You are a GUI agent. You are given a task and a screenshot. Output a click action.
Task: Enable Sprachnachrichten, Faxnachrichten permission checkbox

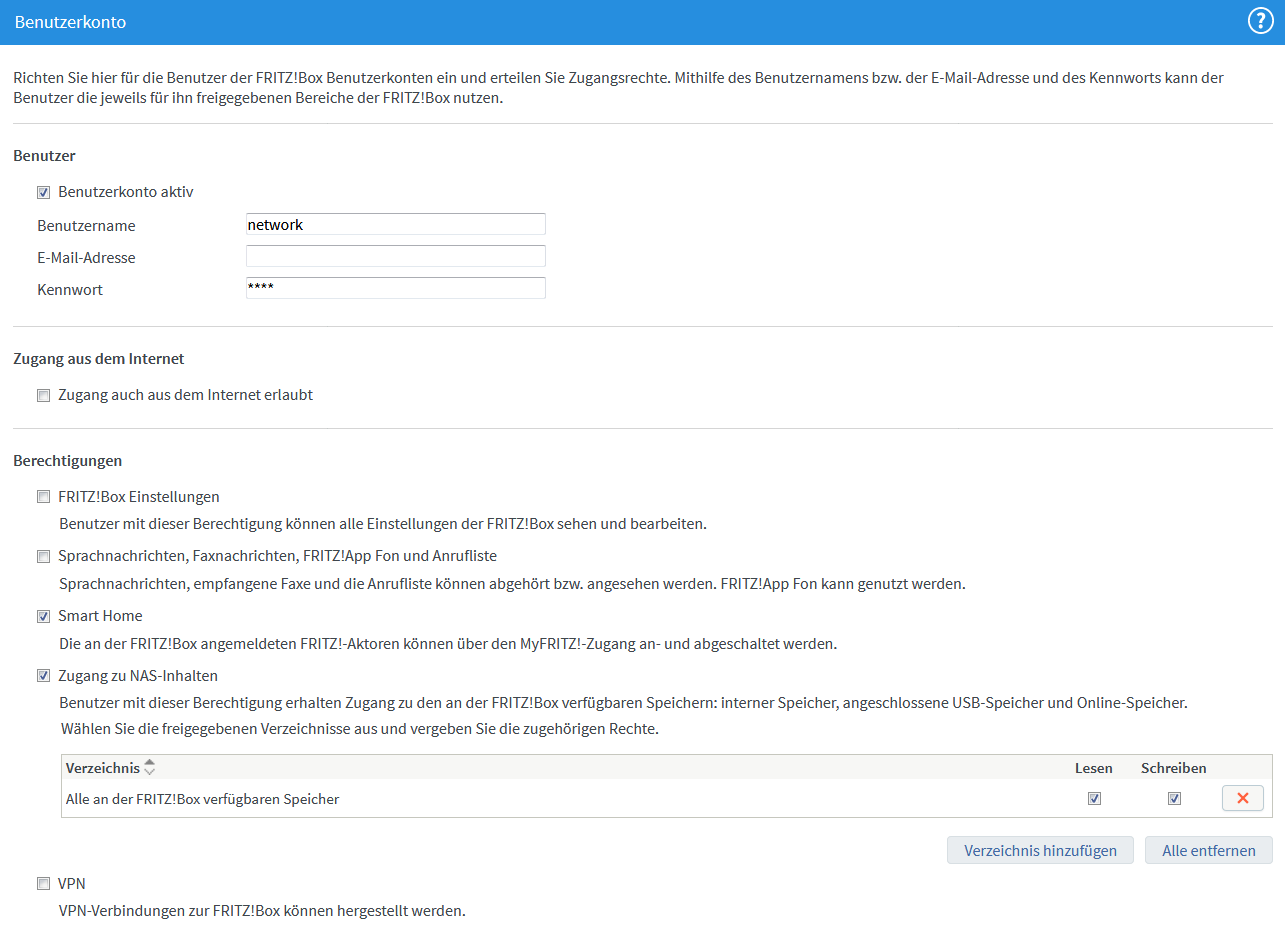click(44, 556)
